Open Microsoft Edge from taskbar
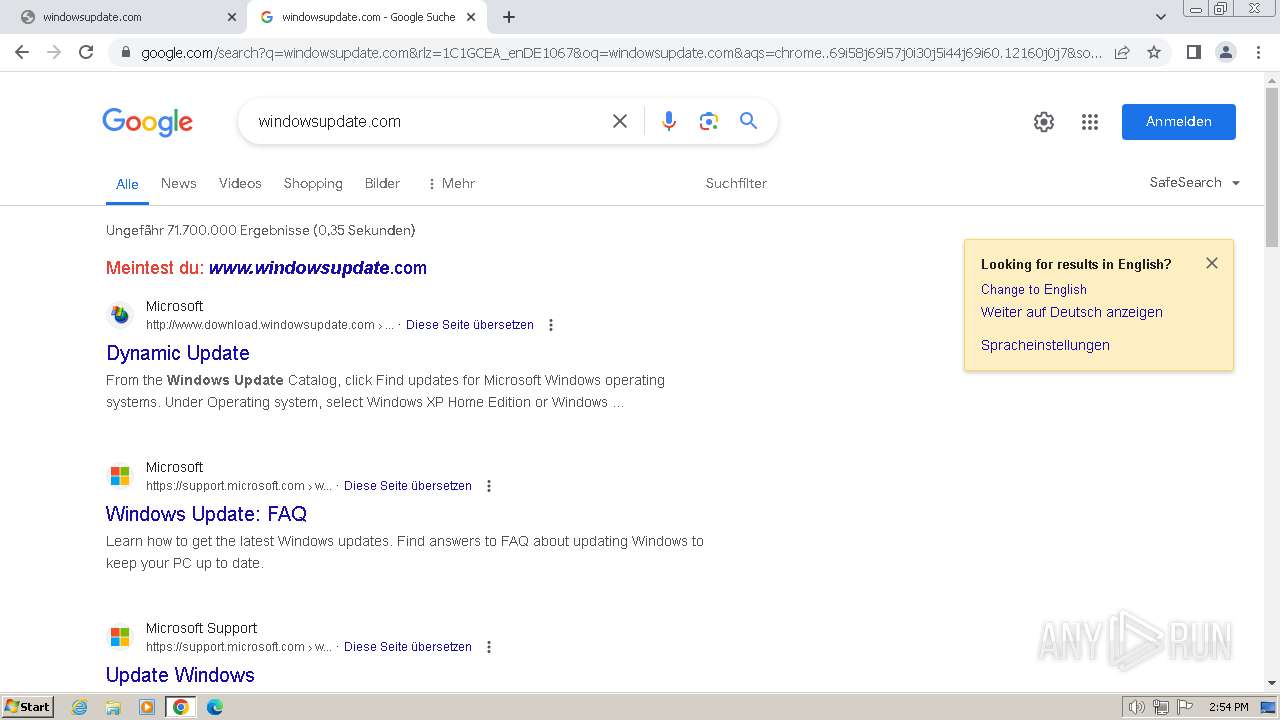This screenshot has width=1280, height=720. (214, 707)
